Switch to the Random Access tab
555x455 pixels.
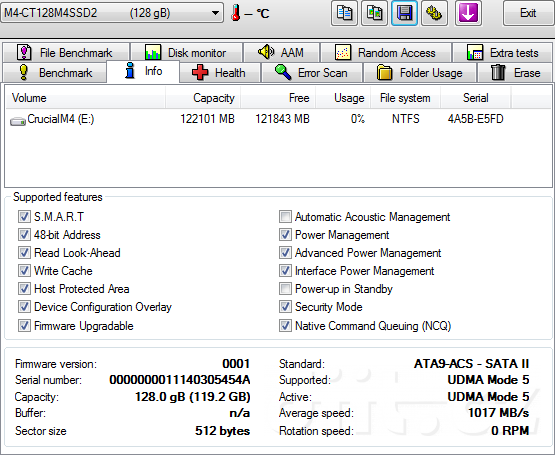point(386,52)
